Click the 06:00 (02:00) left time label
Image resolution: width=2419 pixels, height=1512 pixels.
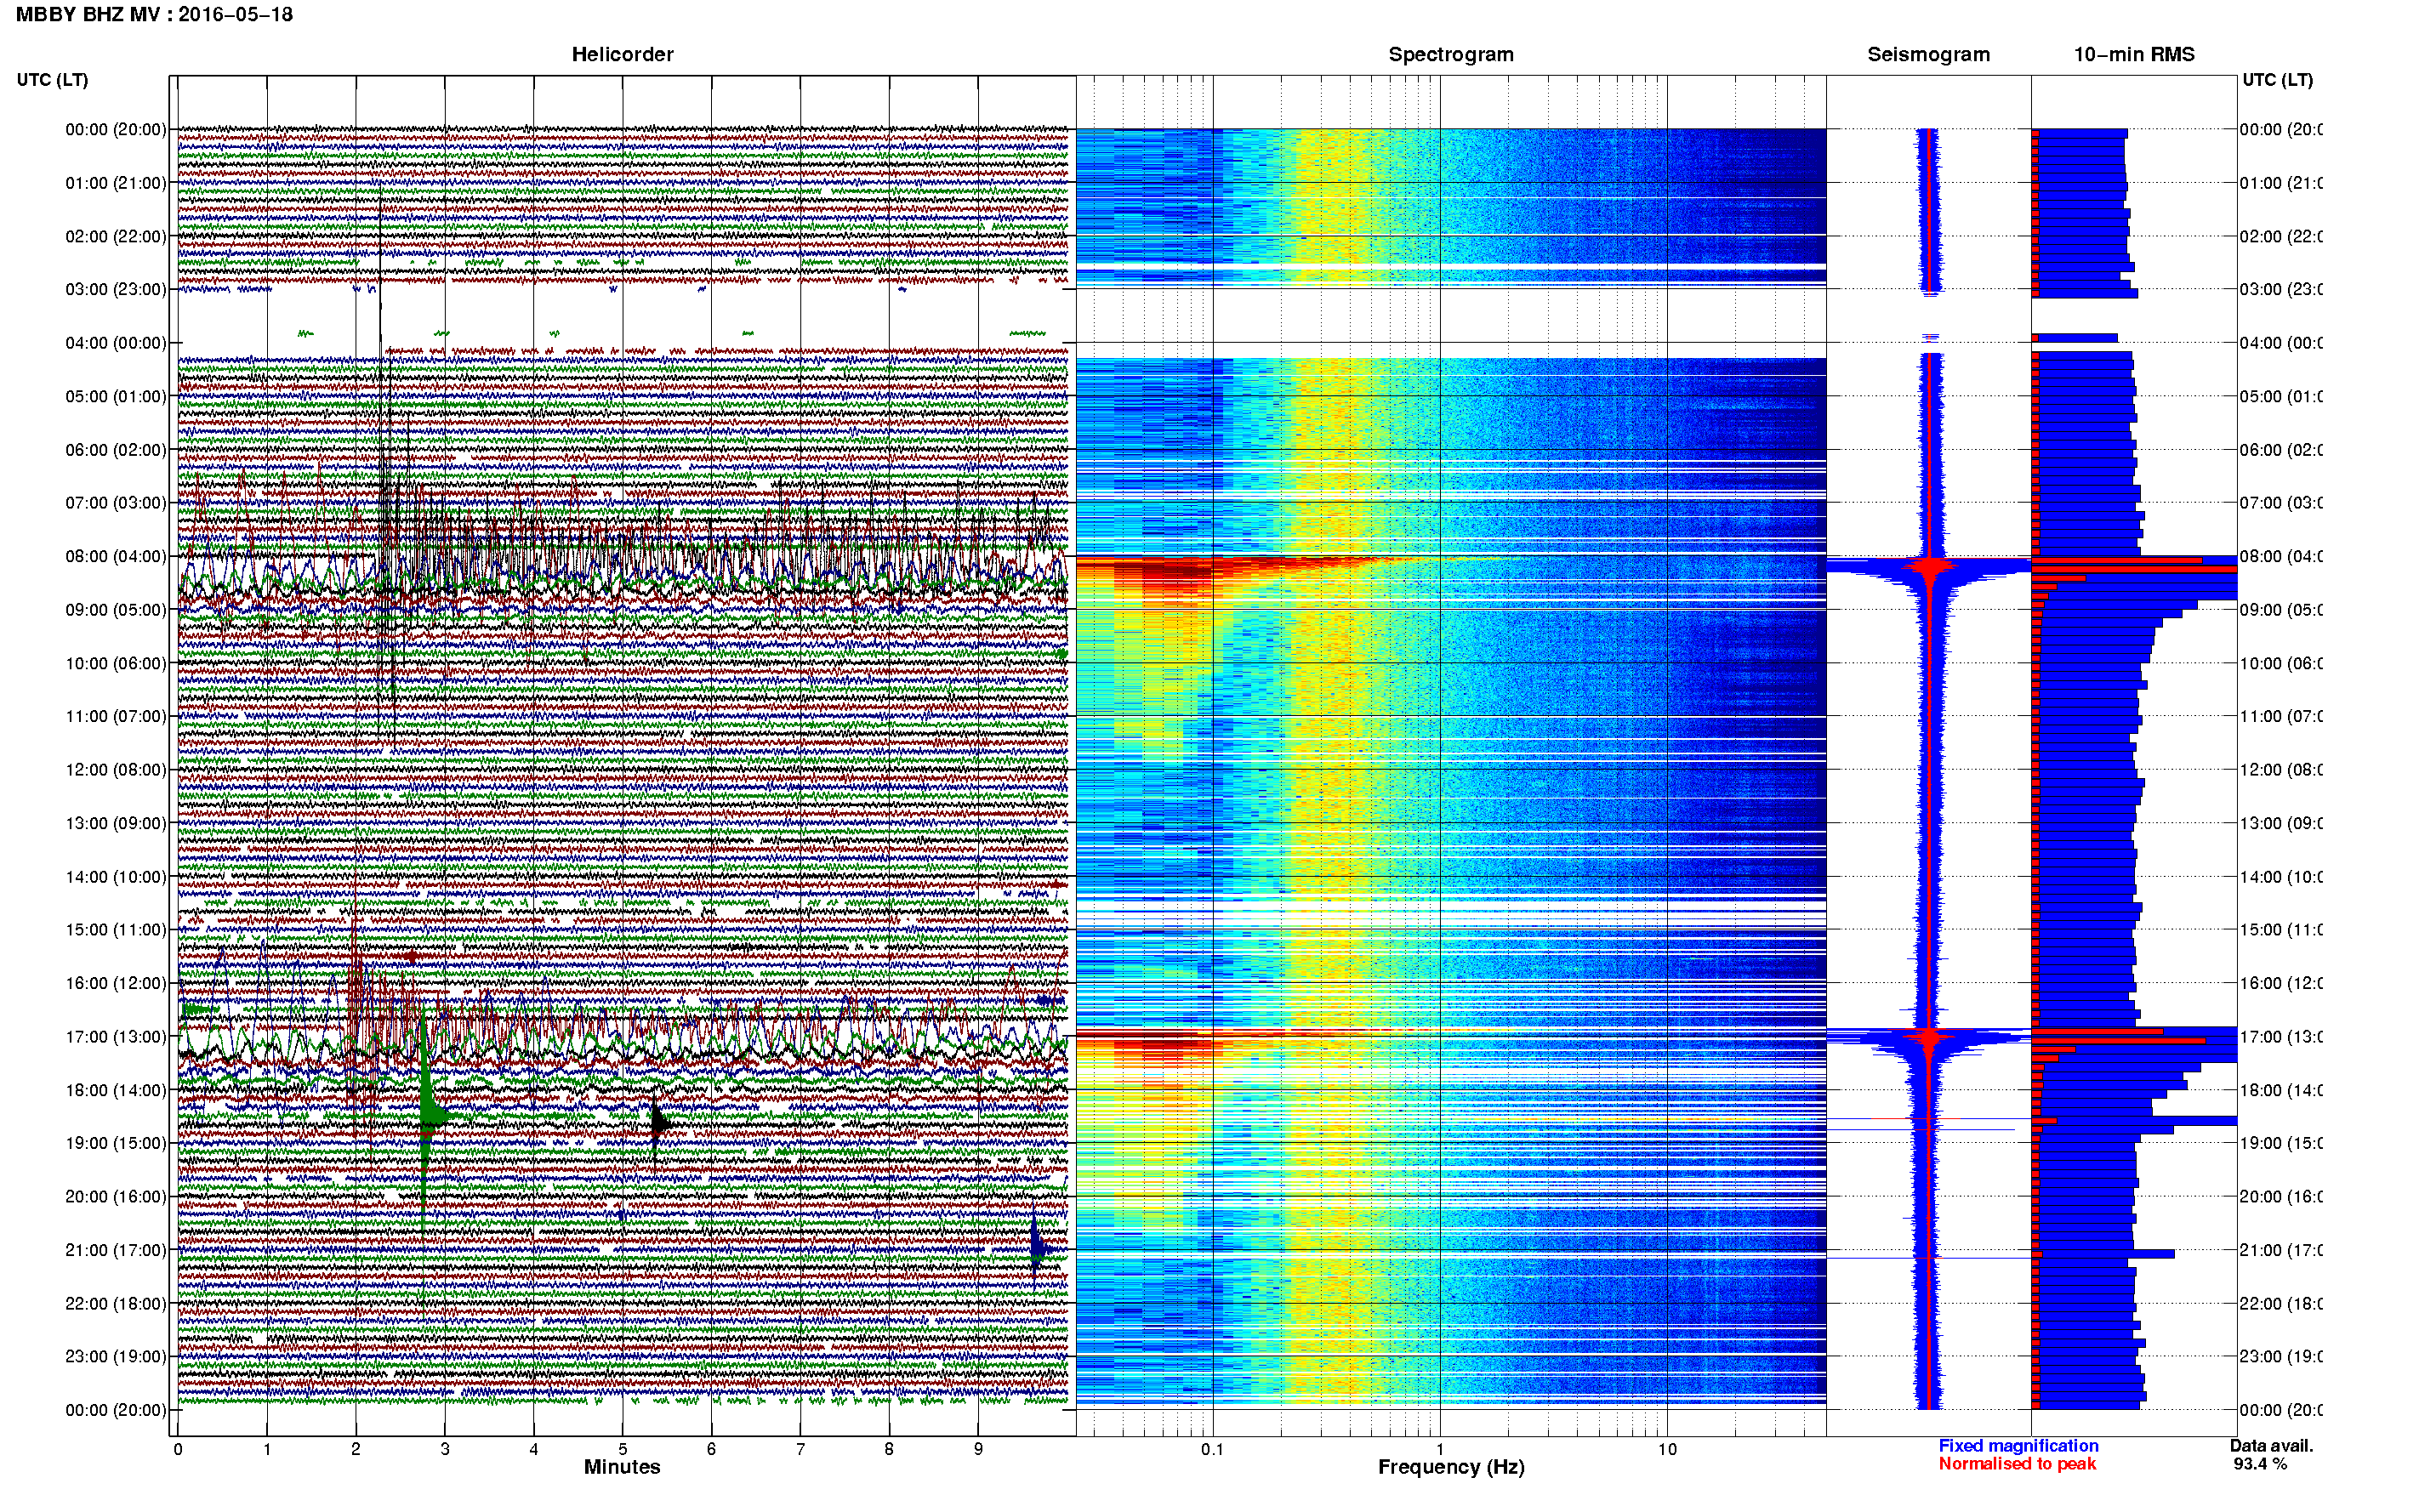116,450
